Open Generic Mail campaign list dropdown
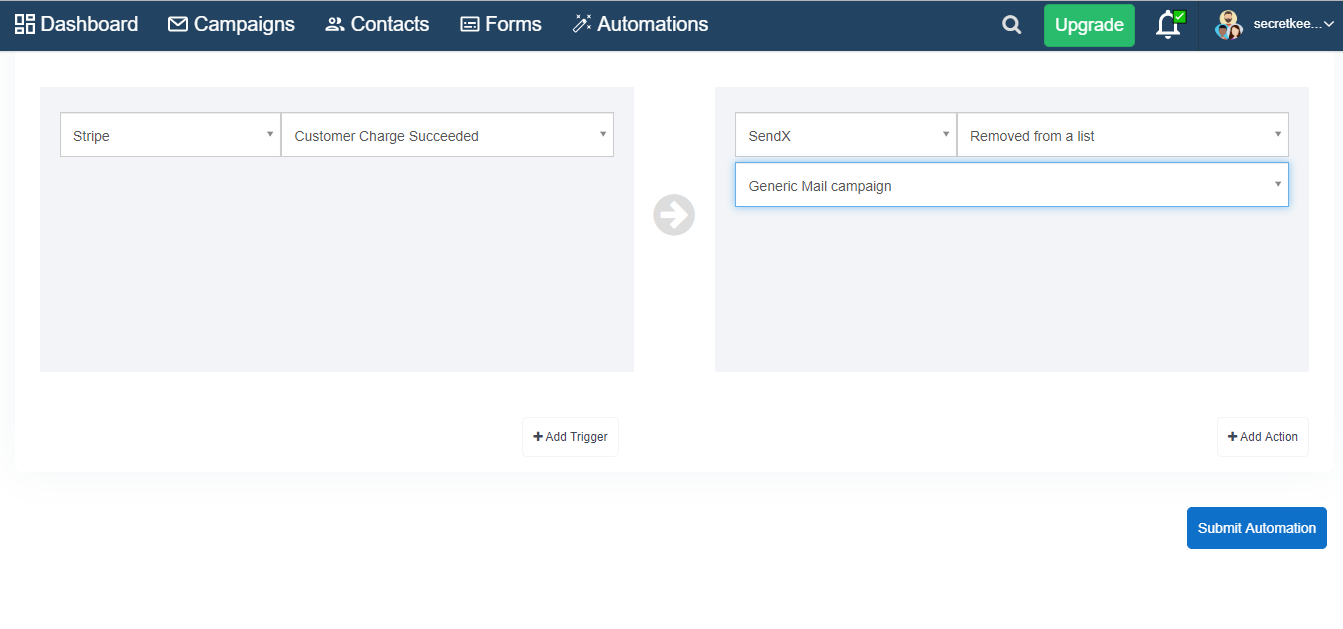 [x=1011, y=185]
